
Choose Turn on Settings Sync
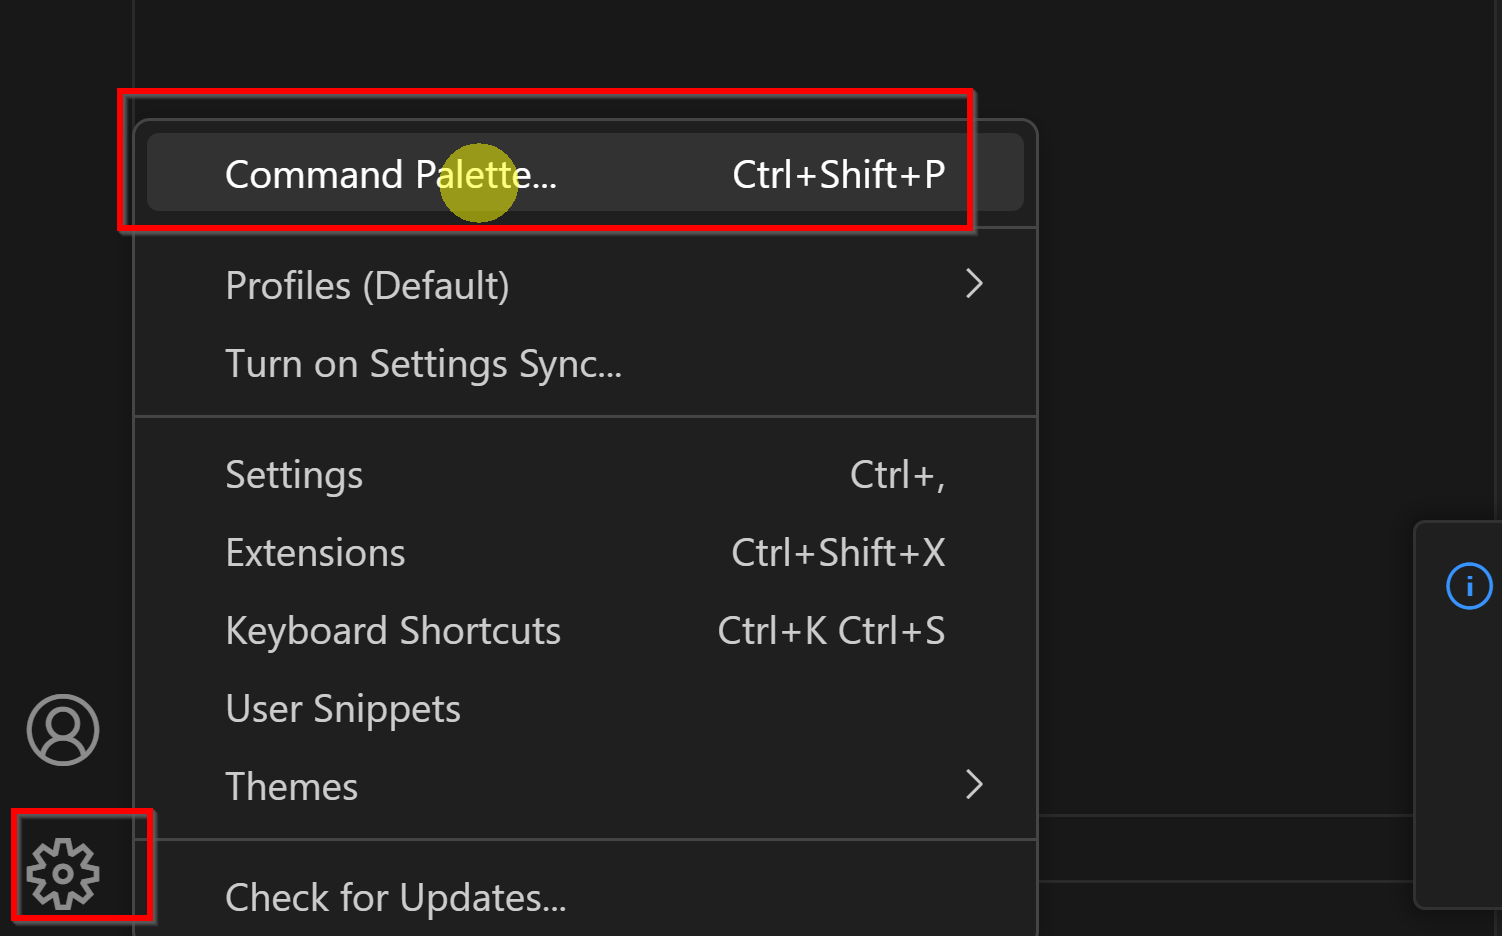pos(423,364)
